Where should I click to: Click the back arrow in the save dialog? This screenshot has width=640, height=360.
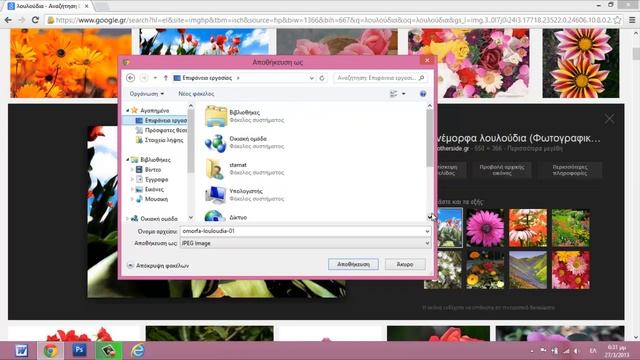(x=131, y=78)
